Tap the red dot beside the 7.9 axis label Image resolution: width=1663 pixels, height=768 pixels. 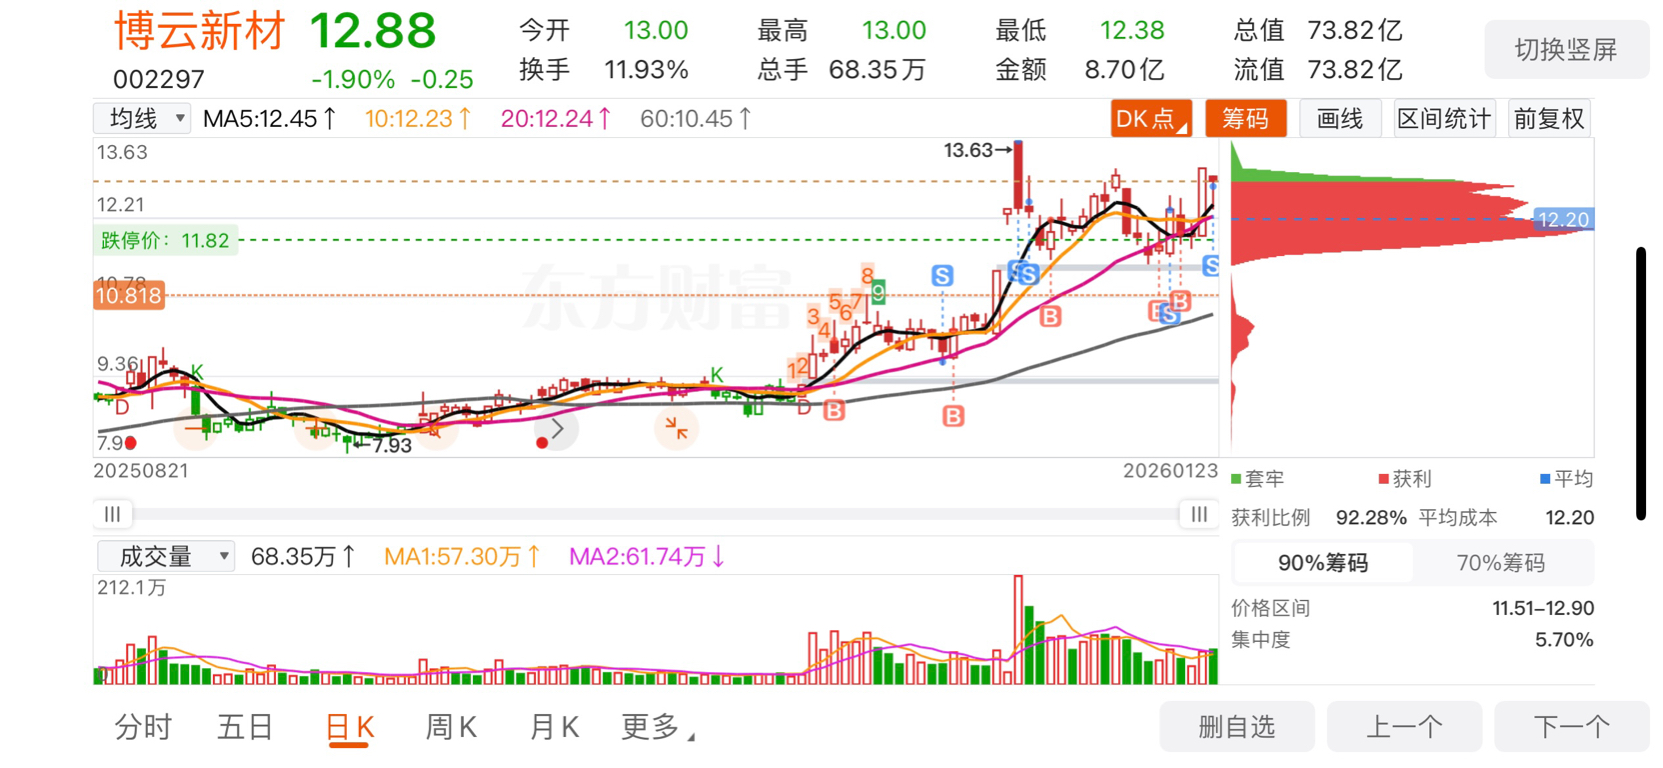tap(131, 442)
